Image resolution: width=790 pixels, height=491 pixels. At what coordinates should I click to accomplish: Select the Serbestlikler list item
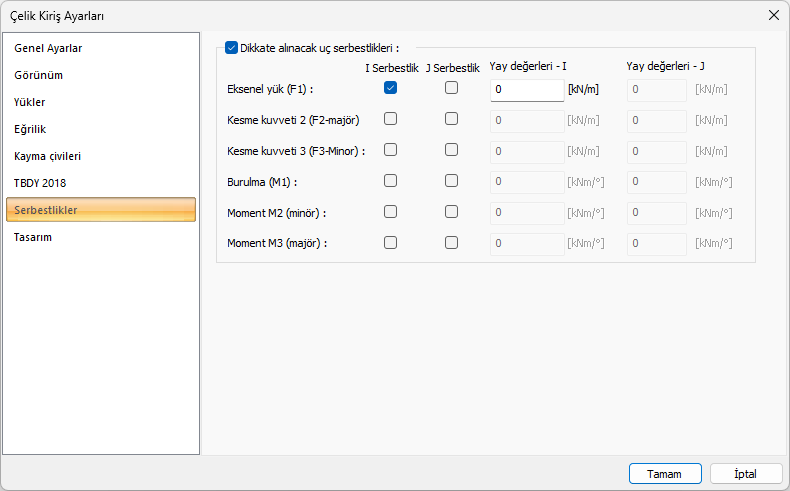click(x=46, y=210)
